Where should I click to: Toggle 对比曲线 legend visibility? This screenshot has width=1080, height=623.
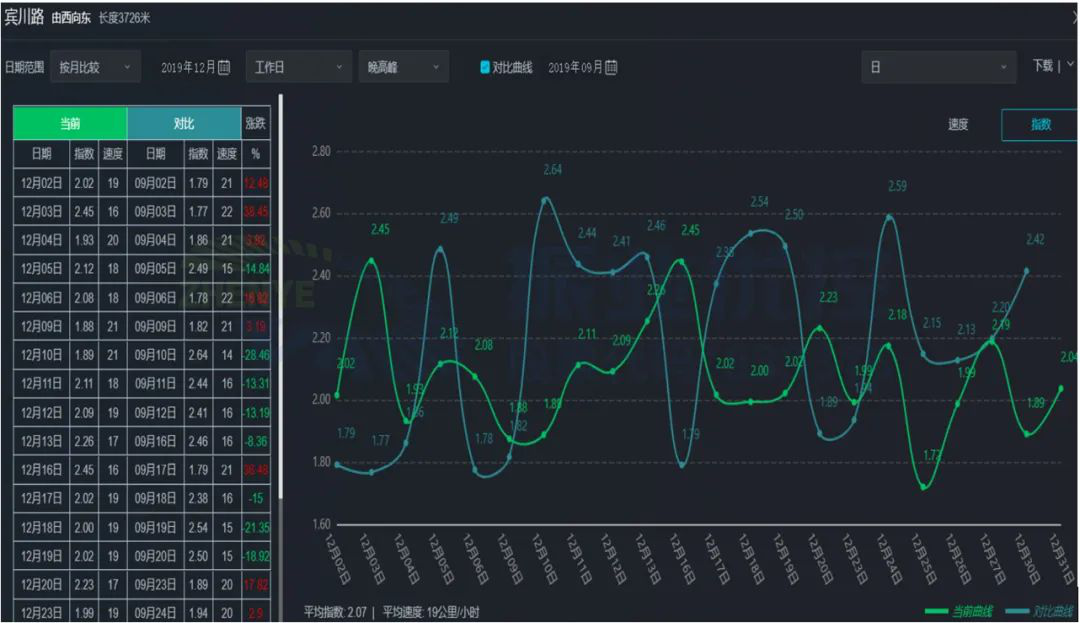point(1039,611)
